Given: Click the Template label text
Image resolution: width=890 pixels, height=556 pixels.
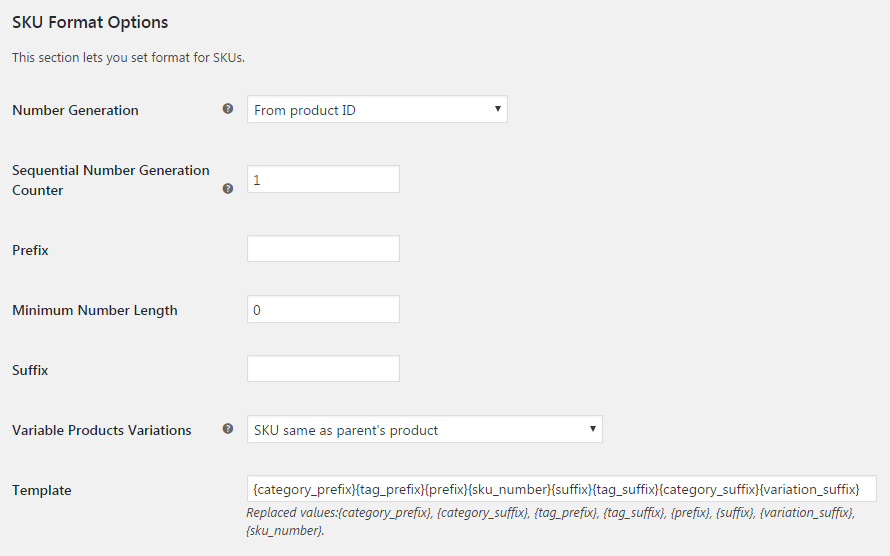Looking at the screenshot, I should pos(42,490).
